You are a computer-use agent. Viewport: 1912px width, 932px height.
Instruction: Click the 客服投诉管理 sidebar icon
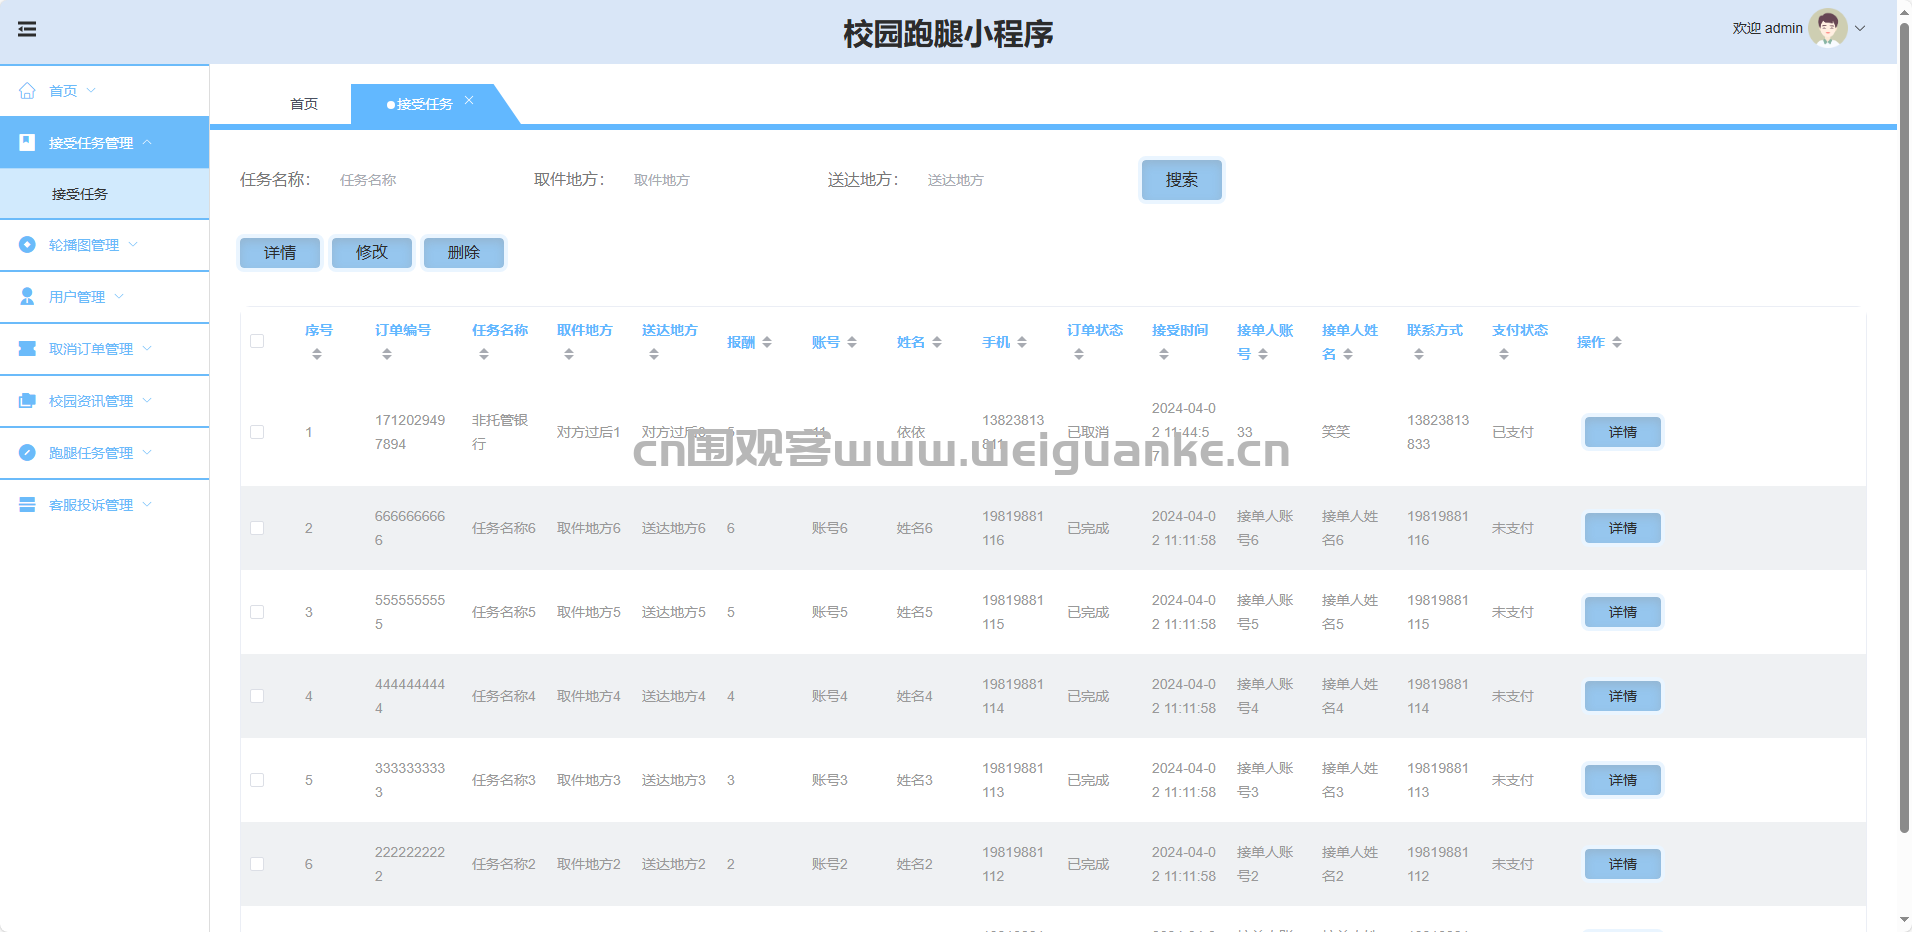(27, 505)
